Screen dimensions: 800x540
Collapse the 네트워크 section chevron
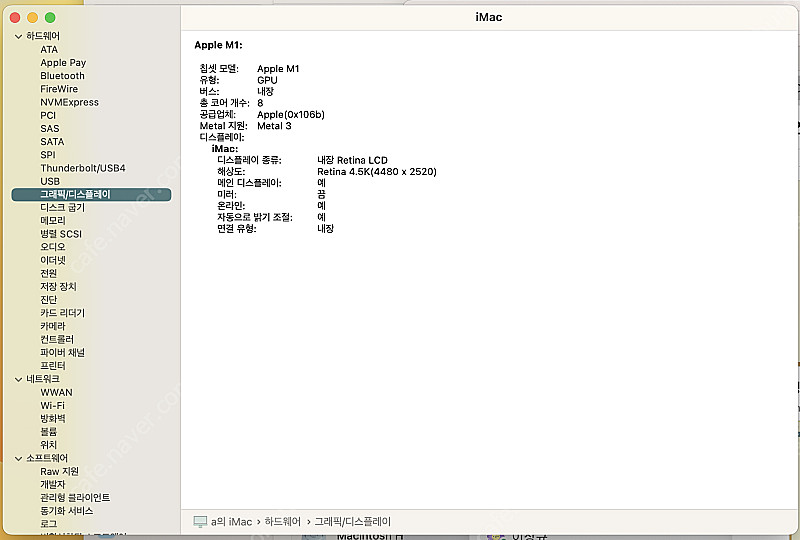pyautogui.click(x=18, y=379)
